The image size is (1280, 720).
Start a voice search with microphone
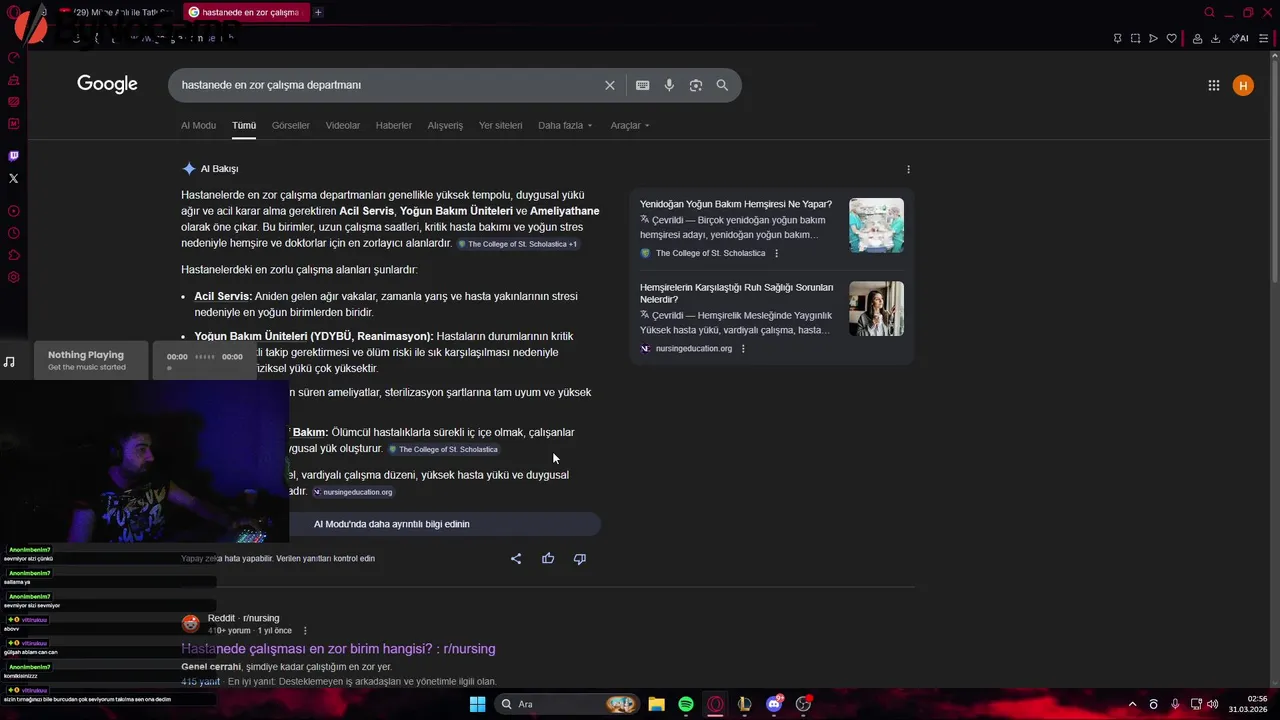pyautogui.click(x=669, y=85)
